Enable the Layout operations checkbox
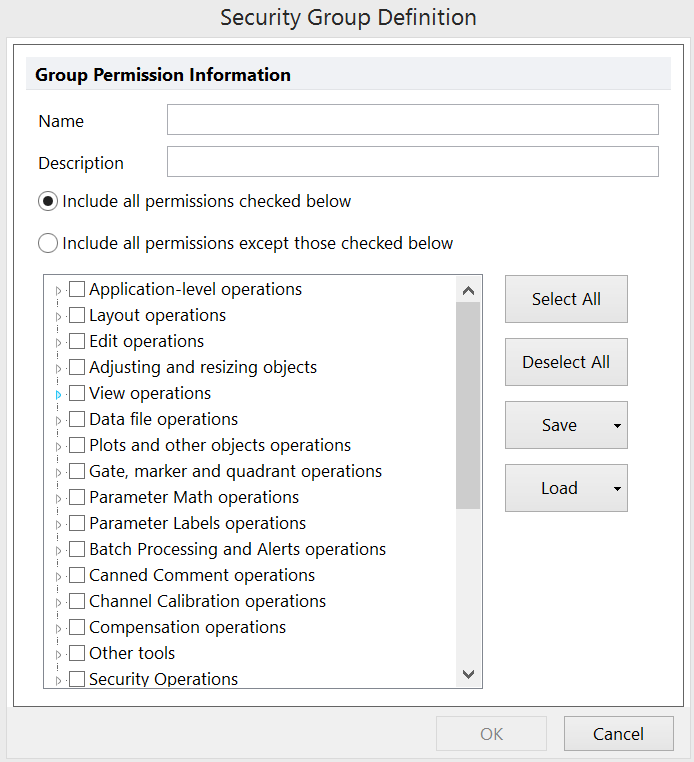694x762 pixels. (77, 316)
